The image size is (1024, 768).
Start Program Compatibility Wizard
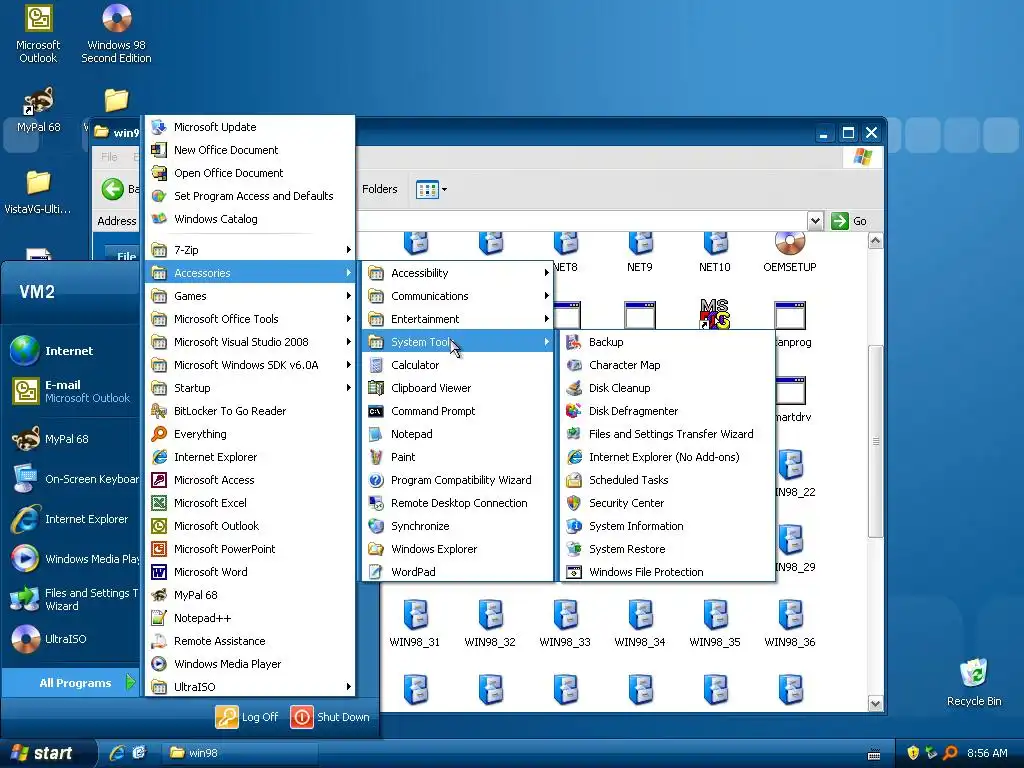(458, 480)
